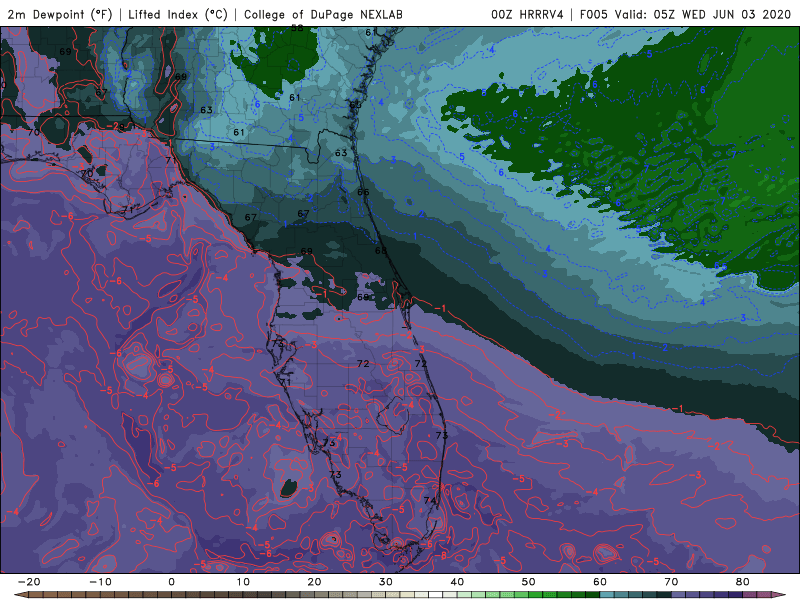Click the '60' color scale label
800x600 pixels.
click(x=600, y=582)
